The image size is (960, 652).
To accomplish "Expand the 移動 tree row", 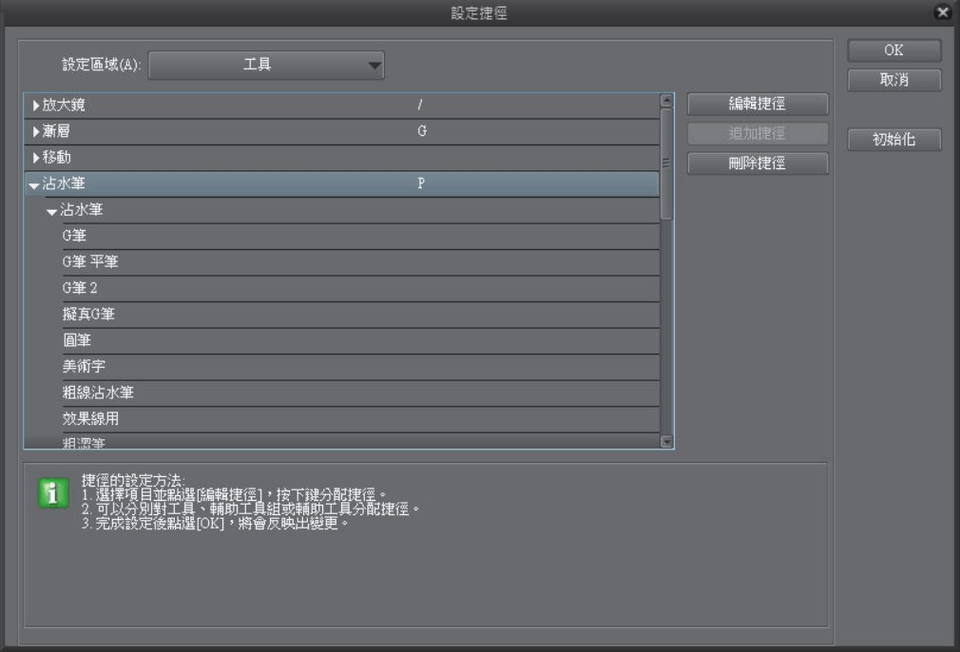I will (36, 158).
